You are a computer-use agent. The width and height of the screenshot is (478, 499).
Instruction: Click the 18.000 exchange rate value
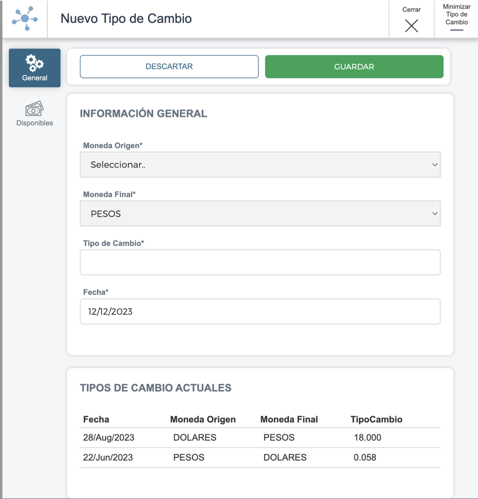pos(367,437)
